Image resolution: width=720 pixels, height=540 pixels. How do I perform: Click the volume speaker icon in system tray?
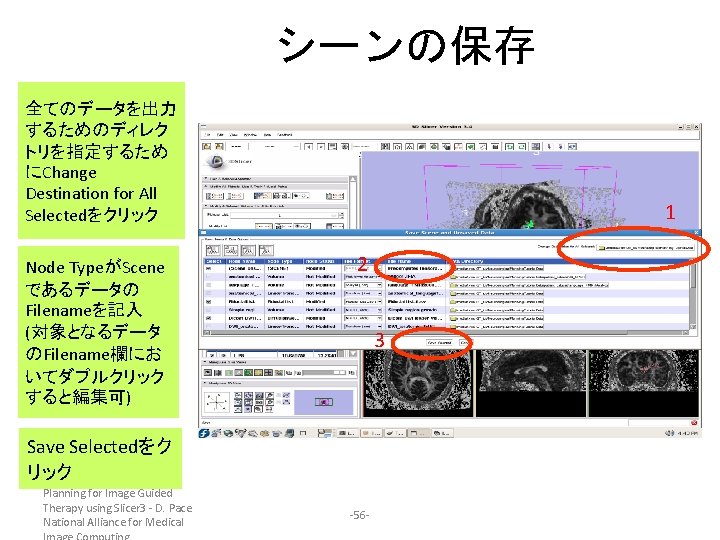coord(669,433)
